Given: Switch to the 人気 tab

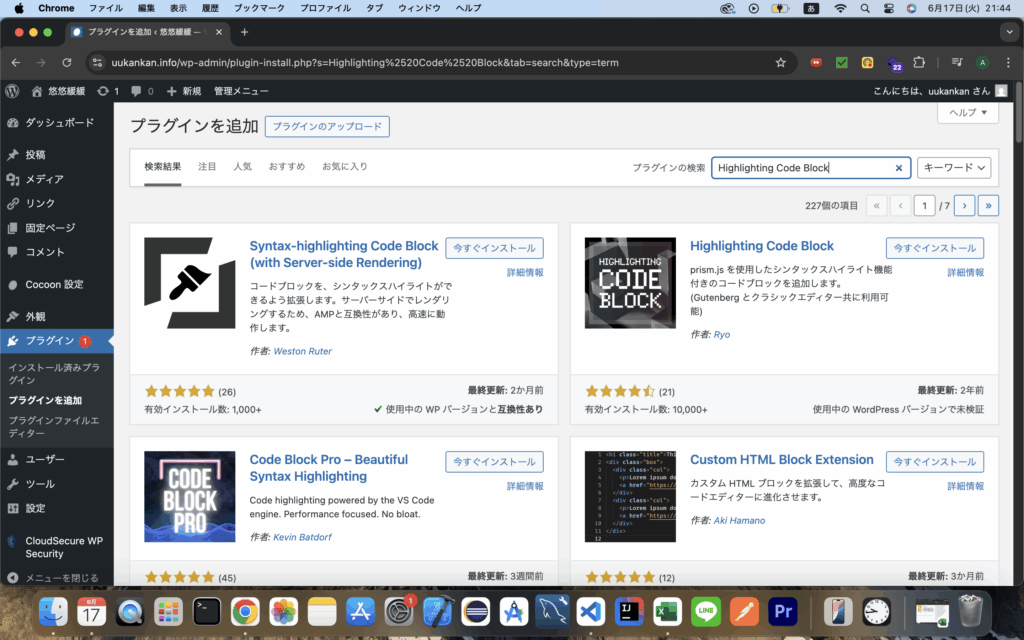Looking at the screenshot, I should coord(242,166).
